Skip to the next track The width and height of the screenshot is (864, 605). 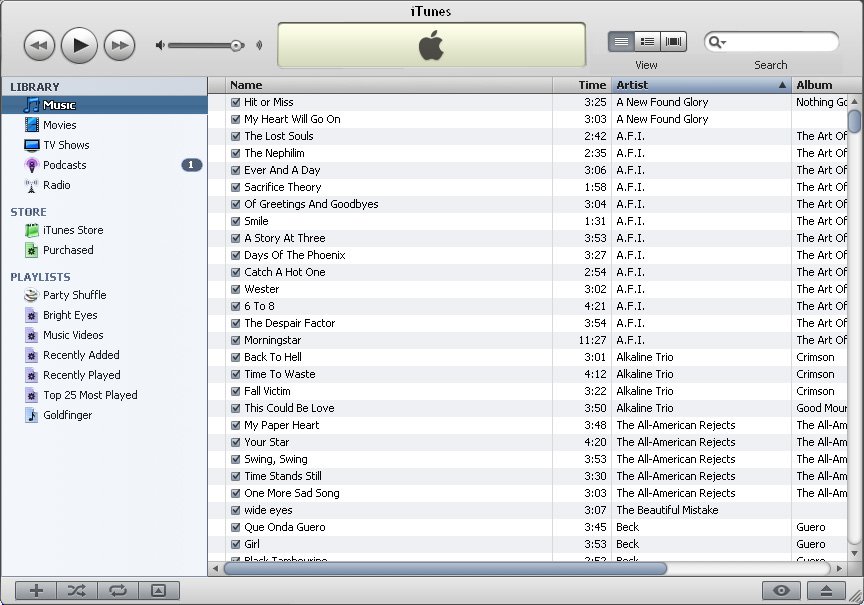120,45
